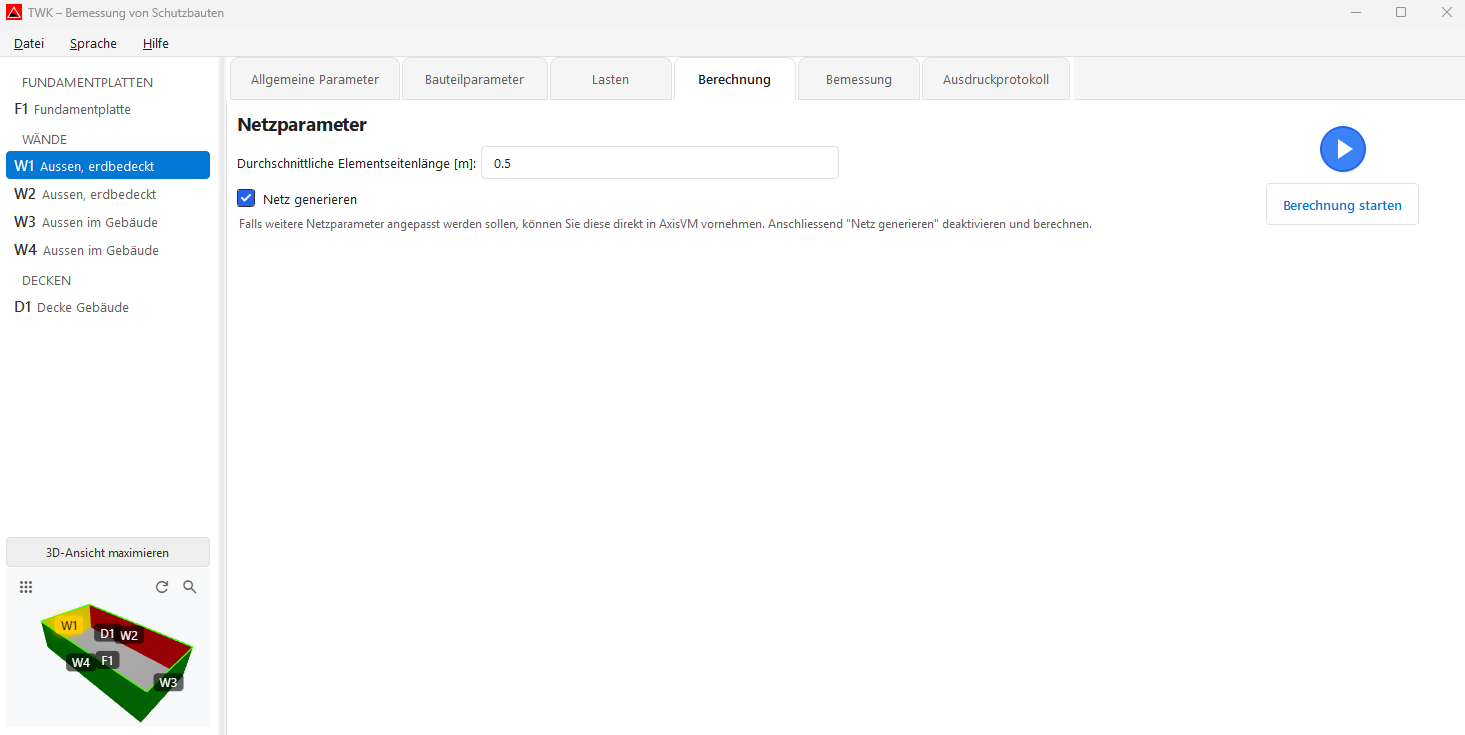Switch to the Bemessung tab

857,78
